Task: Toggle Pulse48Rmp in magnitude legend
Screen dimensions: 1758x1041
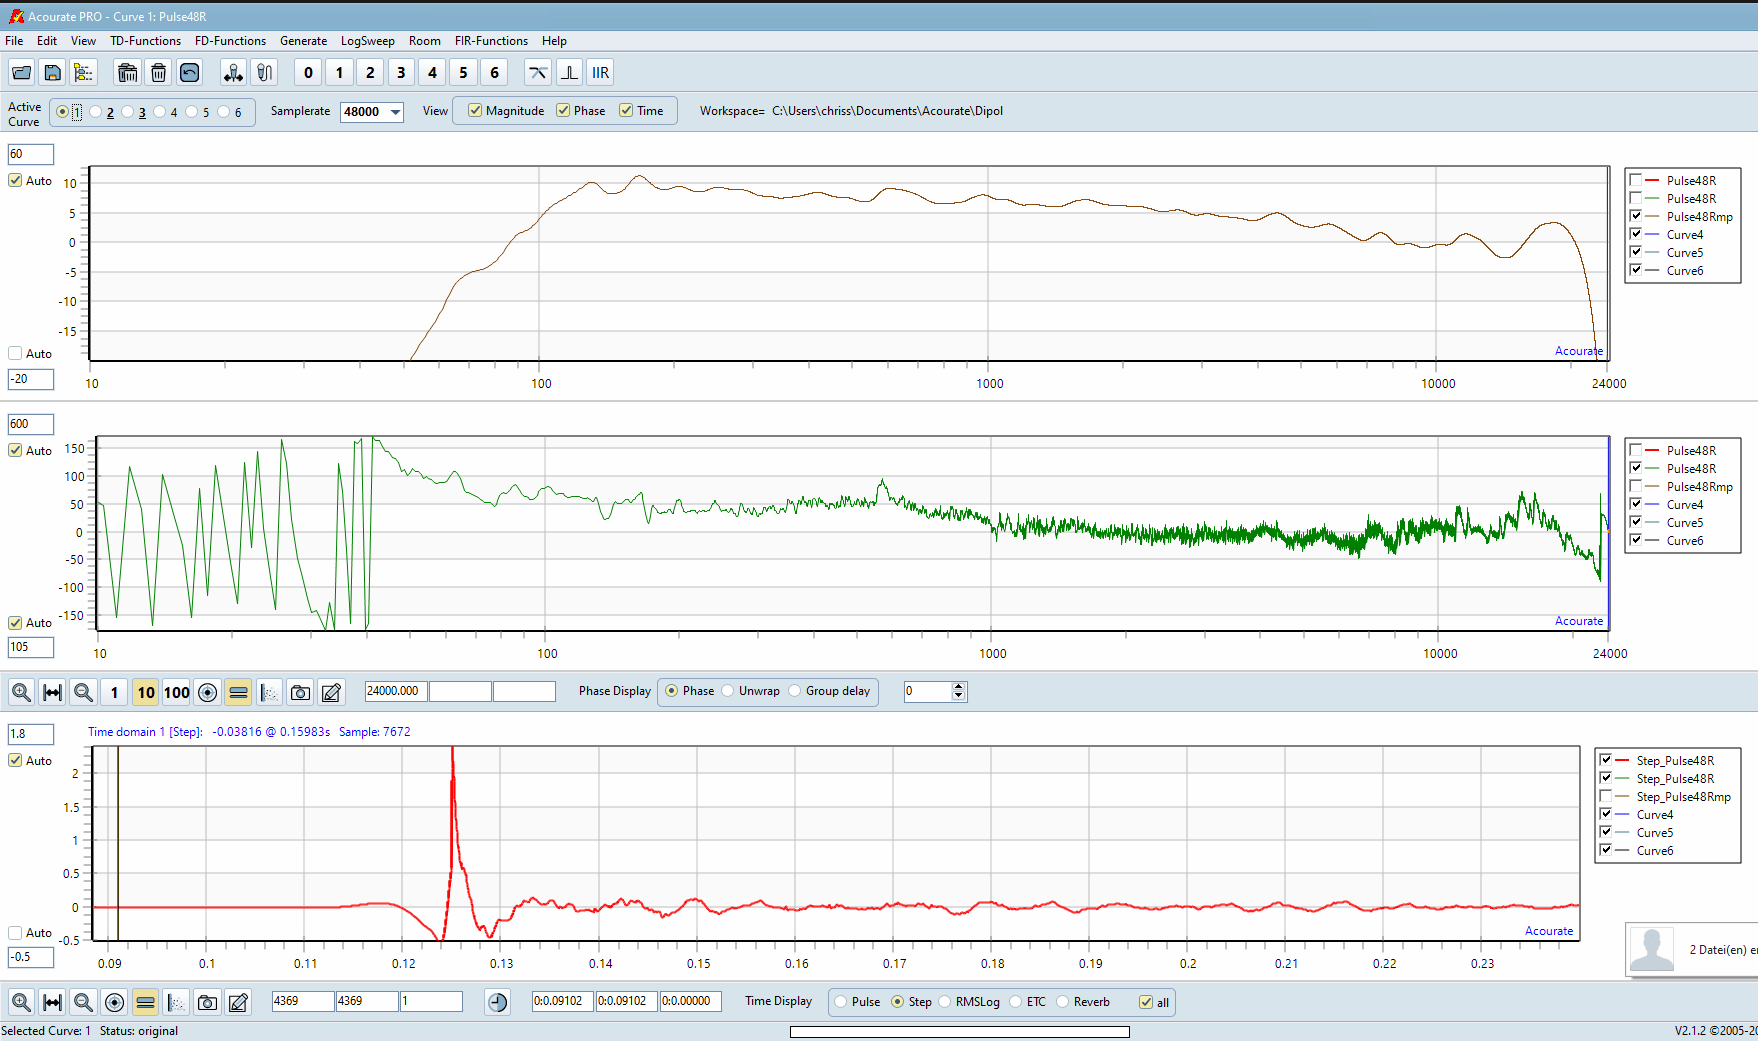Action: 1636,216
